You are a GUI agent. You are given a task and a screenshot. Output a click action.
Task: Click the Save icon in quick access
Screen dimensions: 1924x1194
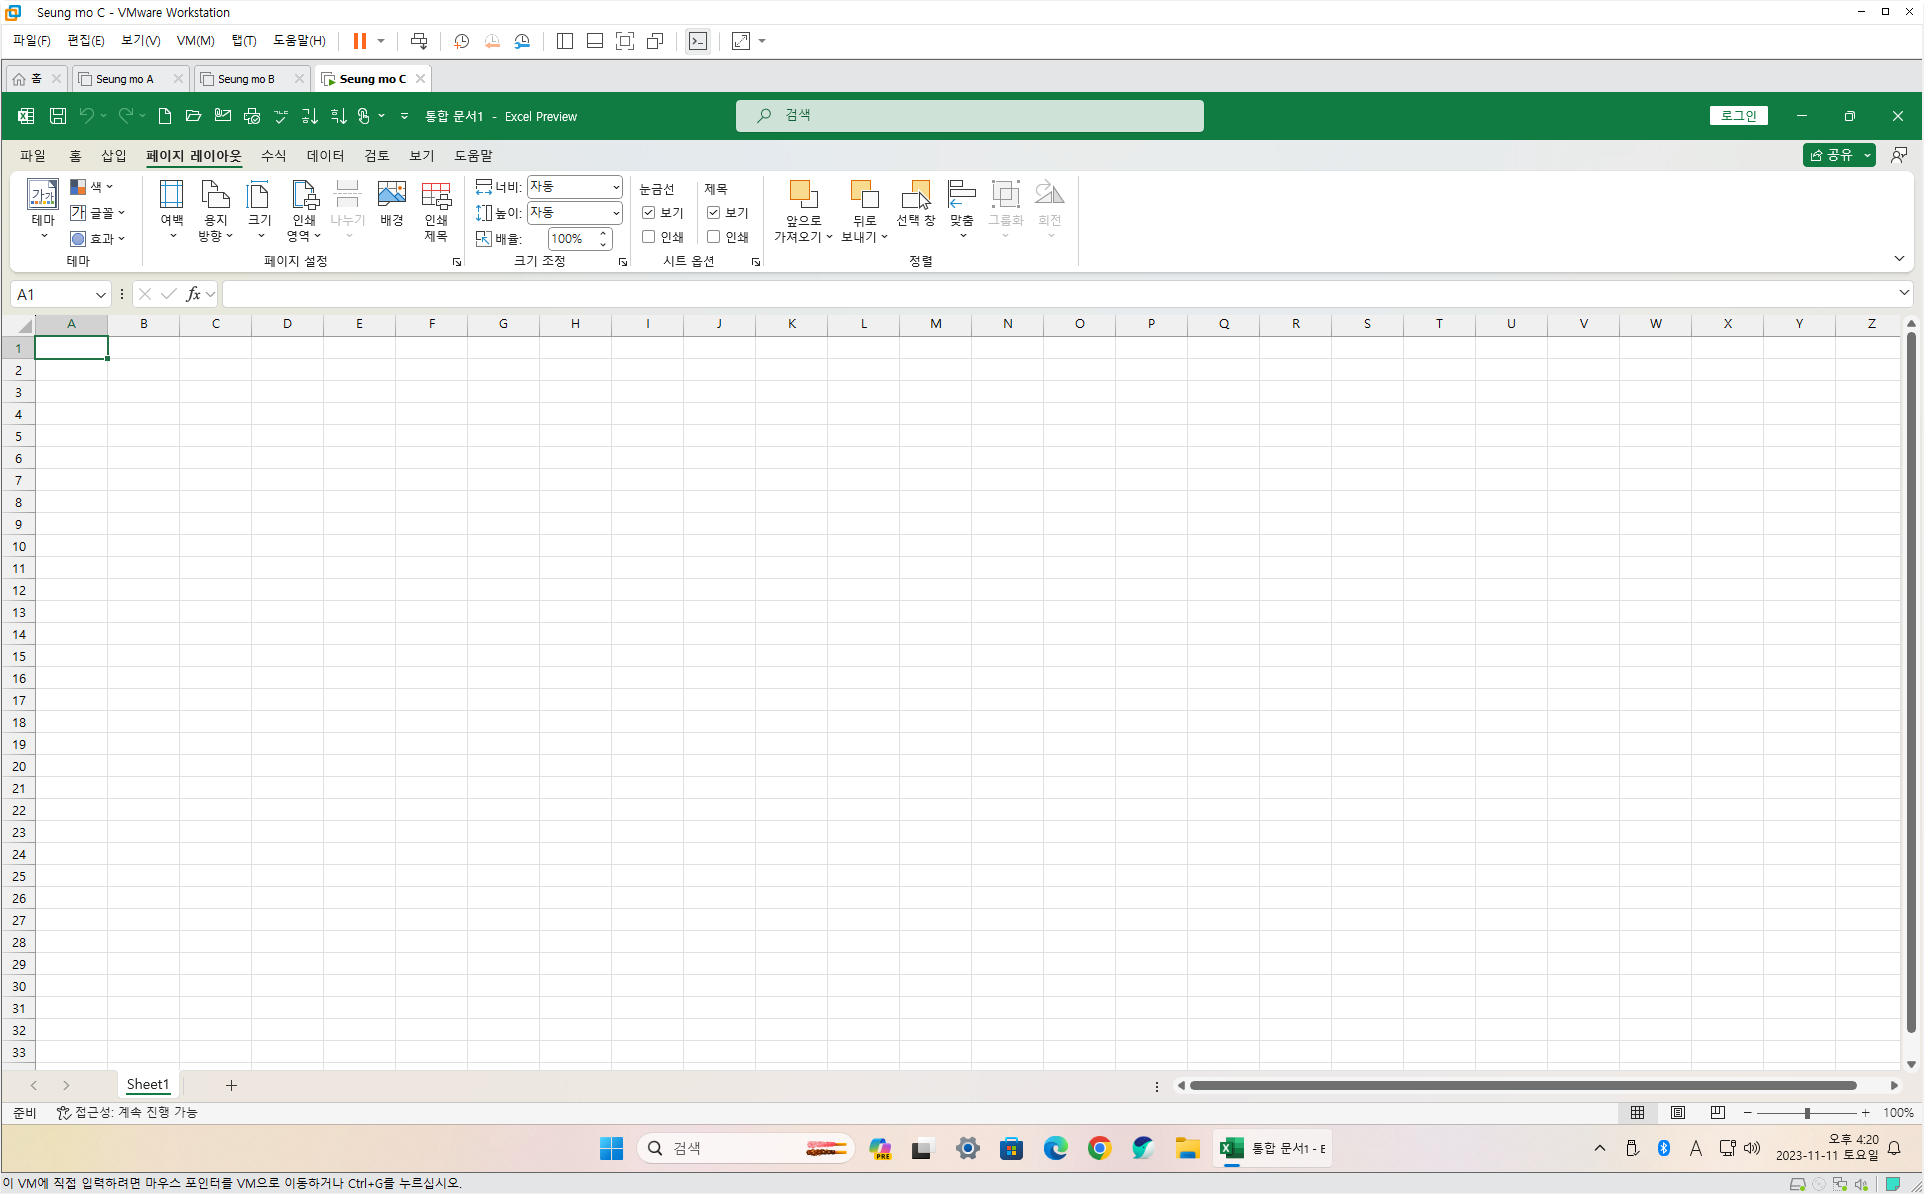click(x=58, y=116)
